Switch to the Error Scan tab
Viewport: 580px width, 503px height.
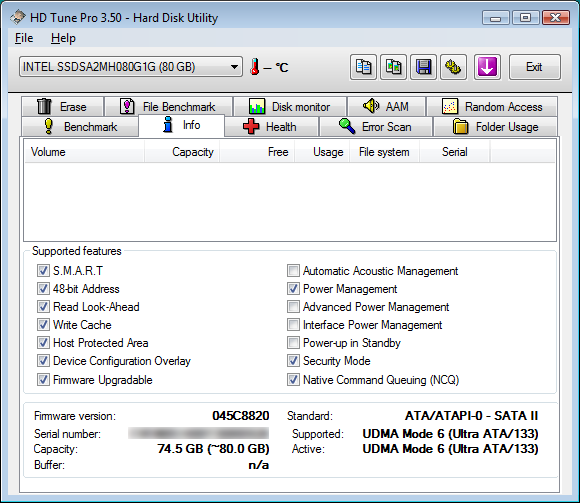(376, 126)
